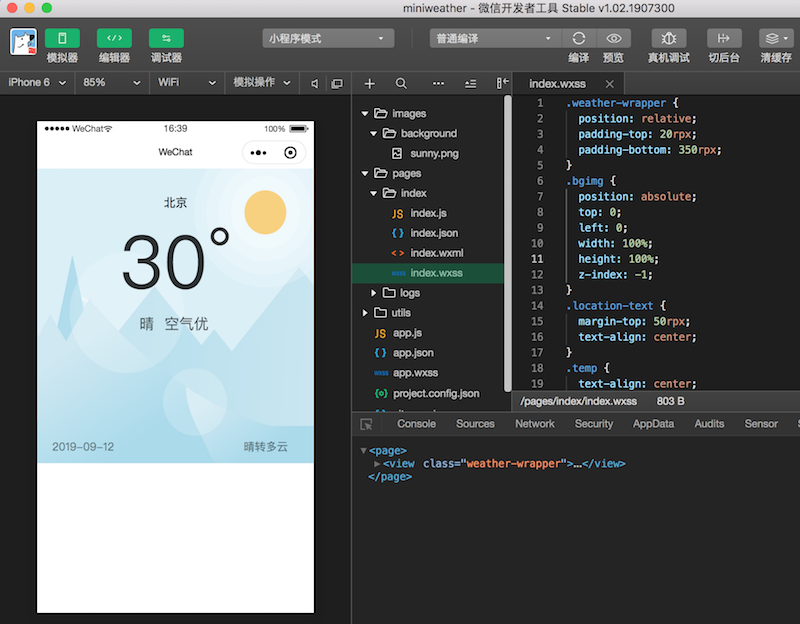Open remote debug (真机调试) bug icon
800x624 pixels.
click(668, 39)
